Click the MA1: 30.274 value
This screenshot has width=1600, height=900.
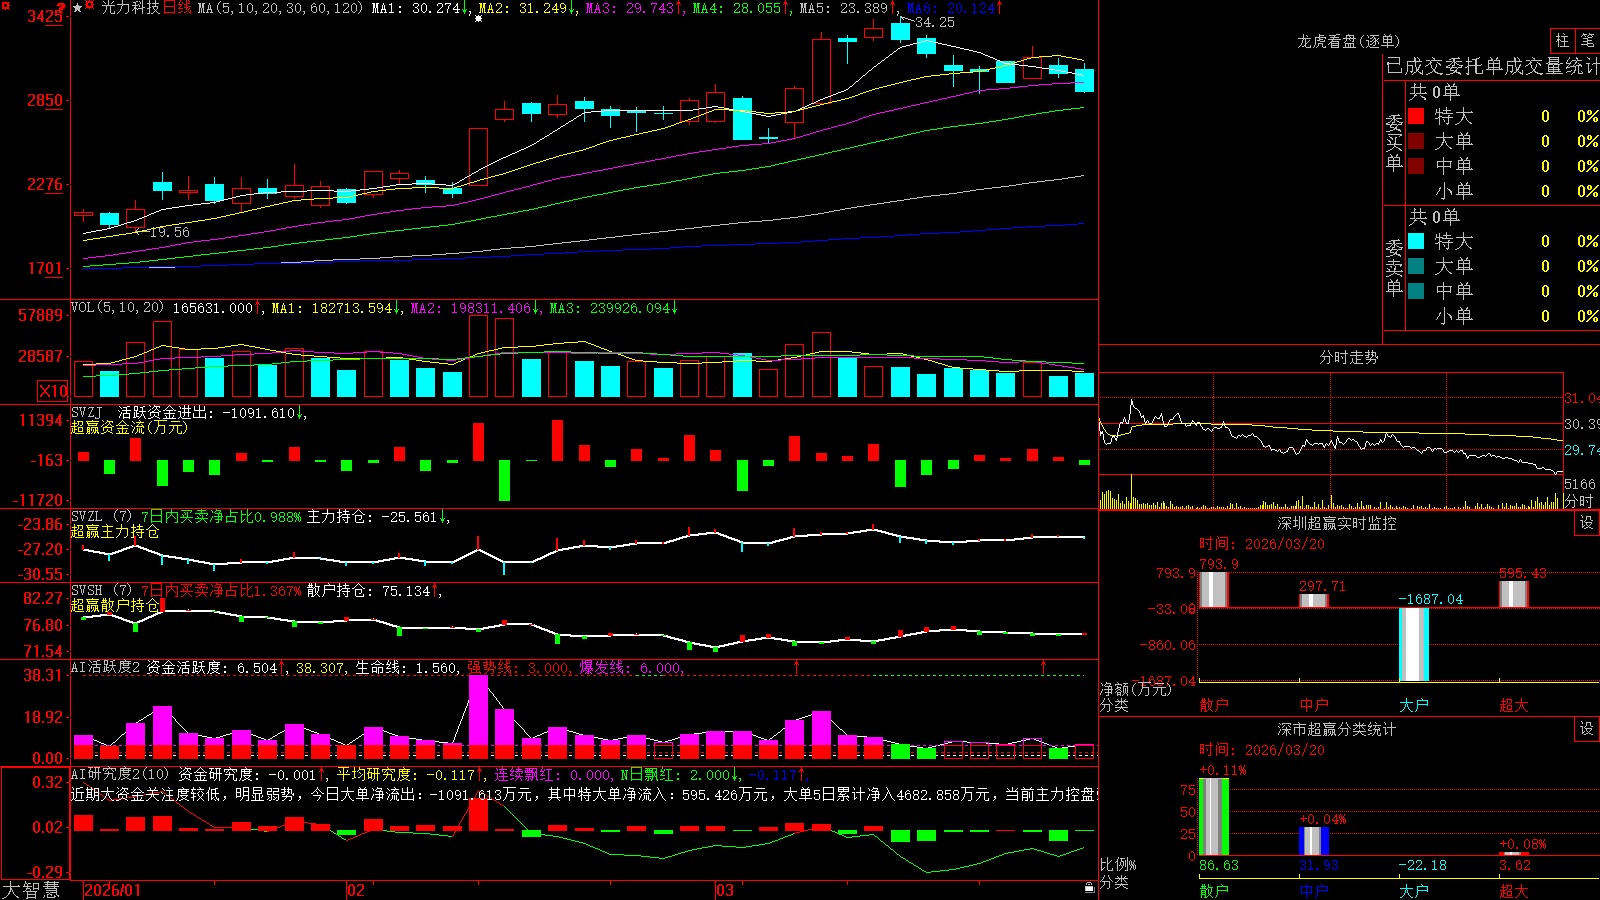point(416,8)
